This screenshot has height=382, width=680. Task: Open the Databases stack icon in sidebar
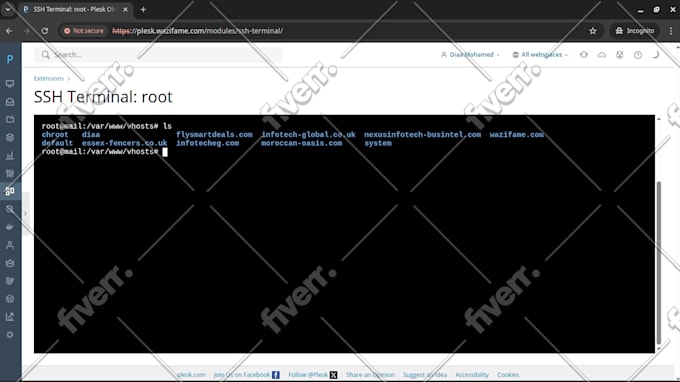tap(10, 137)
